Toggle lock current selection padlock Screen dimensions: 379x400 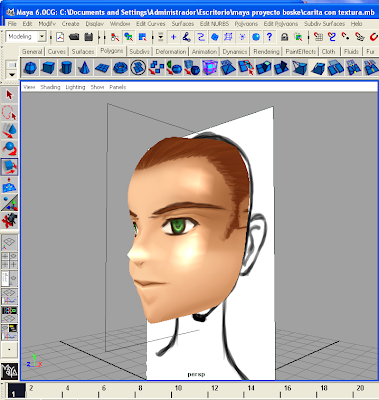click(284, 37)
